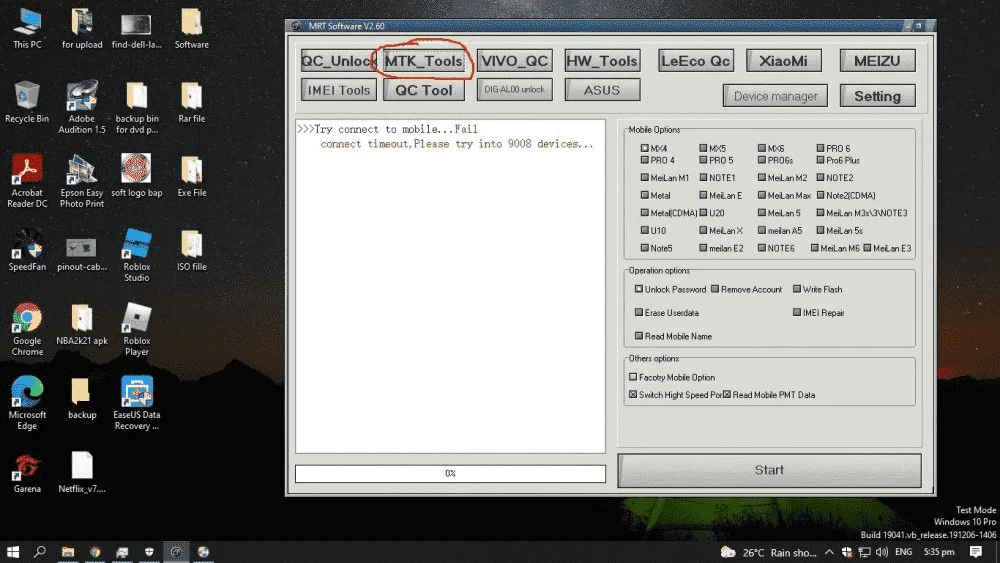Image resolution: width=1000 pixels, height=563 pixels.
Task: Launch SpeedFan shortcut
Action: point(27,250)
